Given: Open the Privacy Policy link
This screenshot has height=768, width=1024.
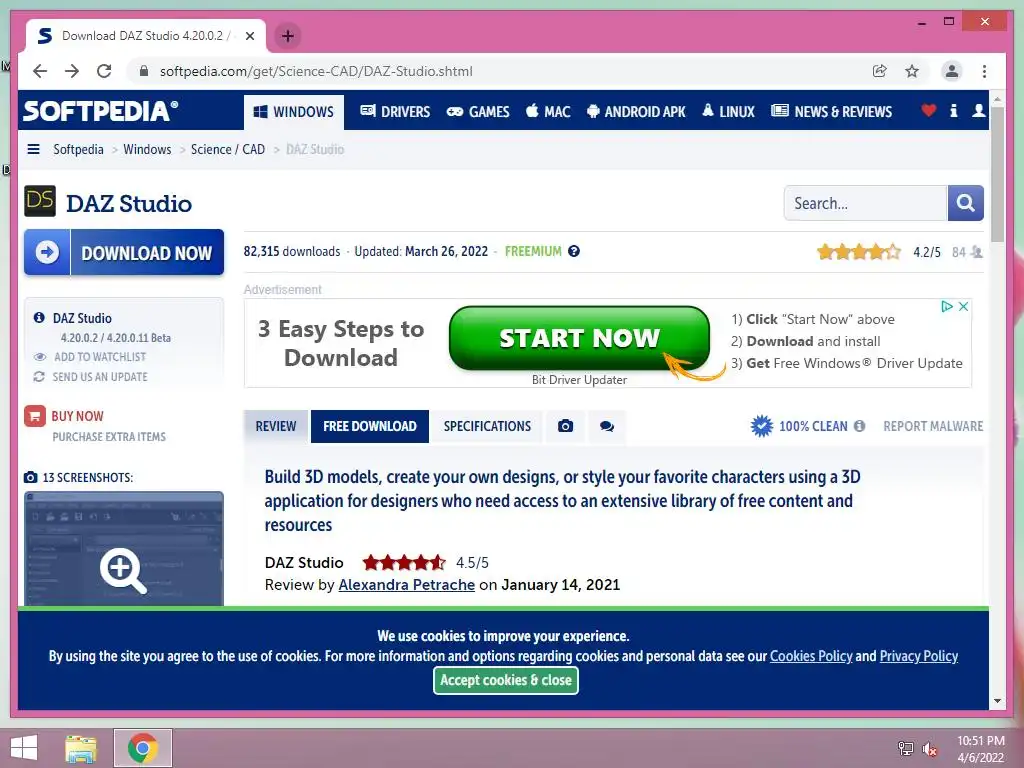Looking at the screenshot, I should (x=918, y=656).
